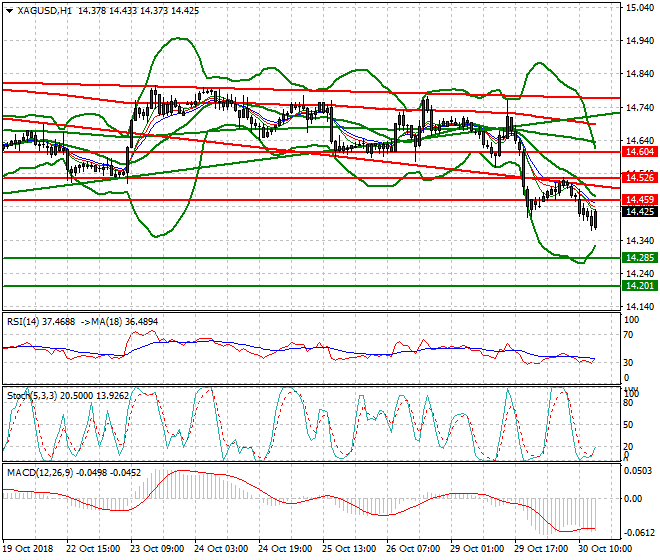The width and height of the screenshot is (660, 560).
Task: Click the black 14.425 current price tag
Action: pos(638,212)
